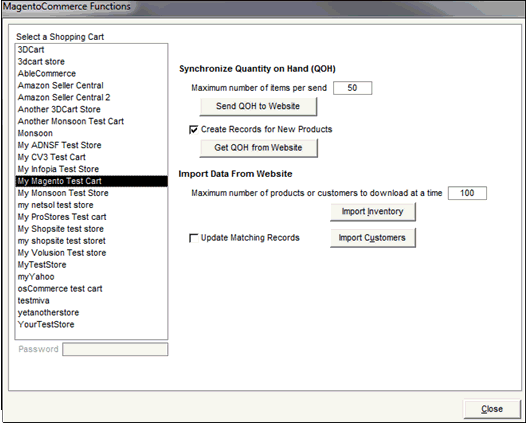Click Get QOH from Website button
The height and width of the screenshot is (423, 526).
(x=258, y=148)
